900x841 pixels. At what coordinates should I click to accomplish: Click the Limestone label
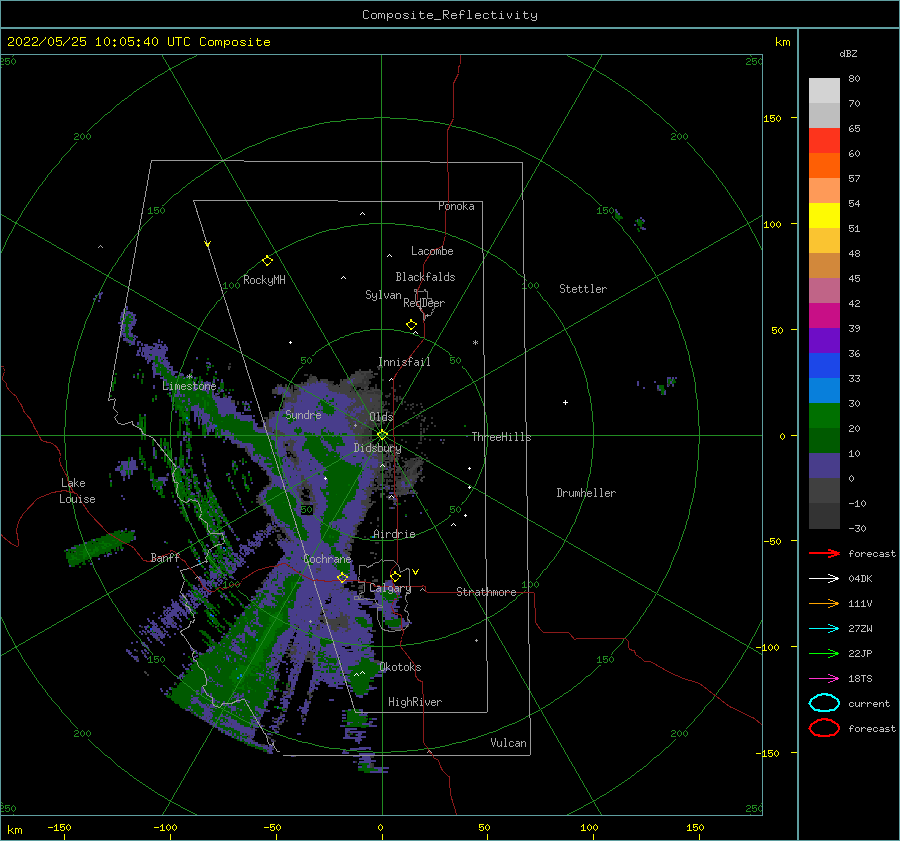coord(189,386)
